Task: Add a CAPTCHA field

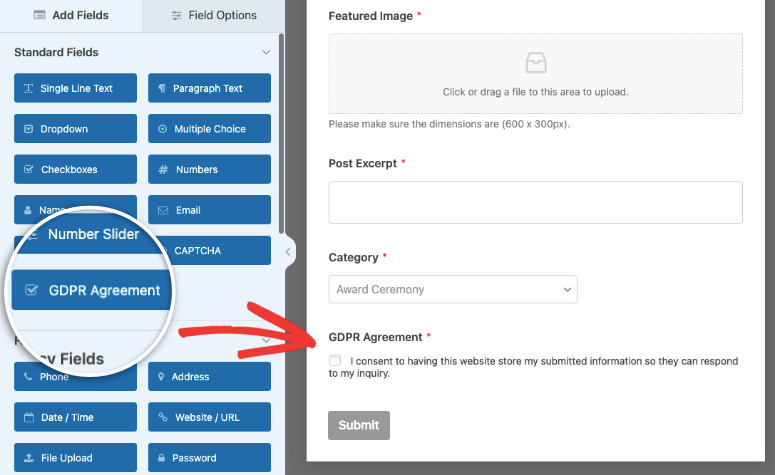Action: [217, 251]
